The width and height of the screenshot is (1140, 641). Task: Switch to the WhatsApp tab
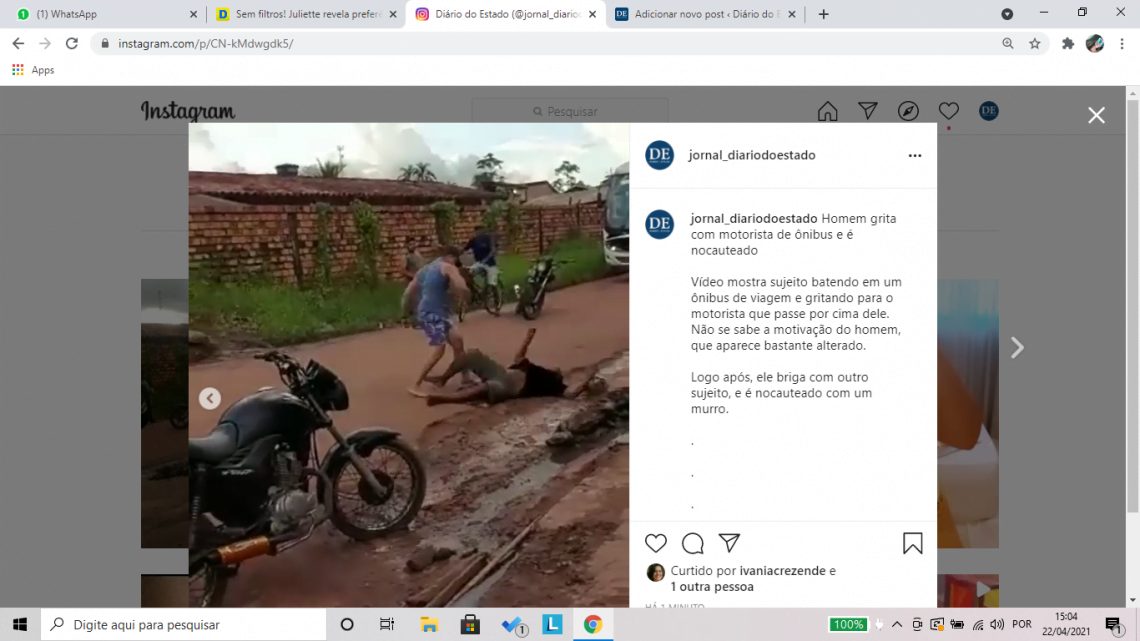click(102, 14)
